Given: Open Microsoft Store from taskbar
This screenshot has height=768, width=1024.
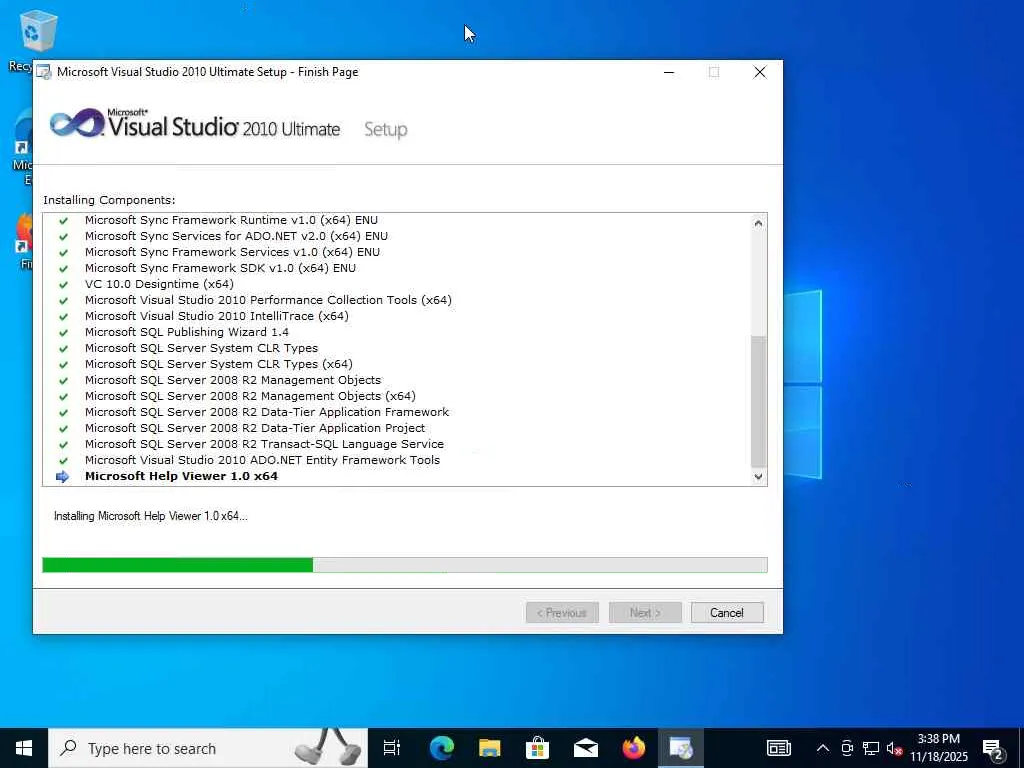Looking at the screenshot, I should [537, 748].
